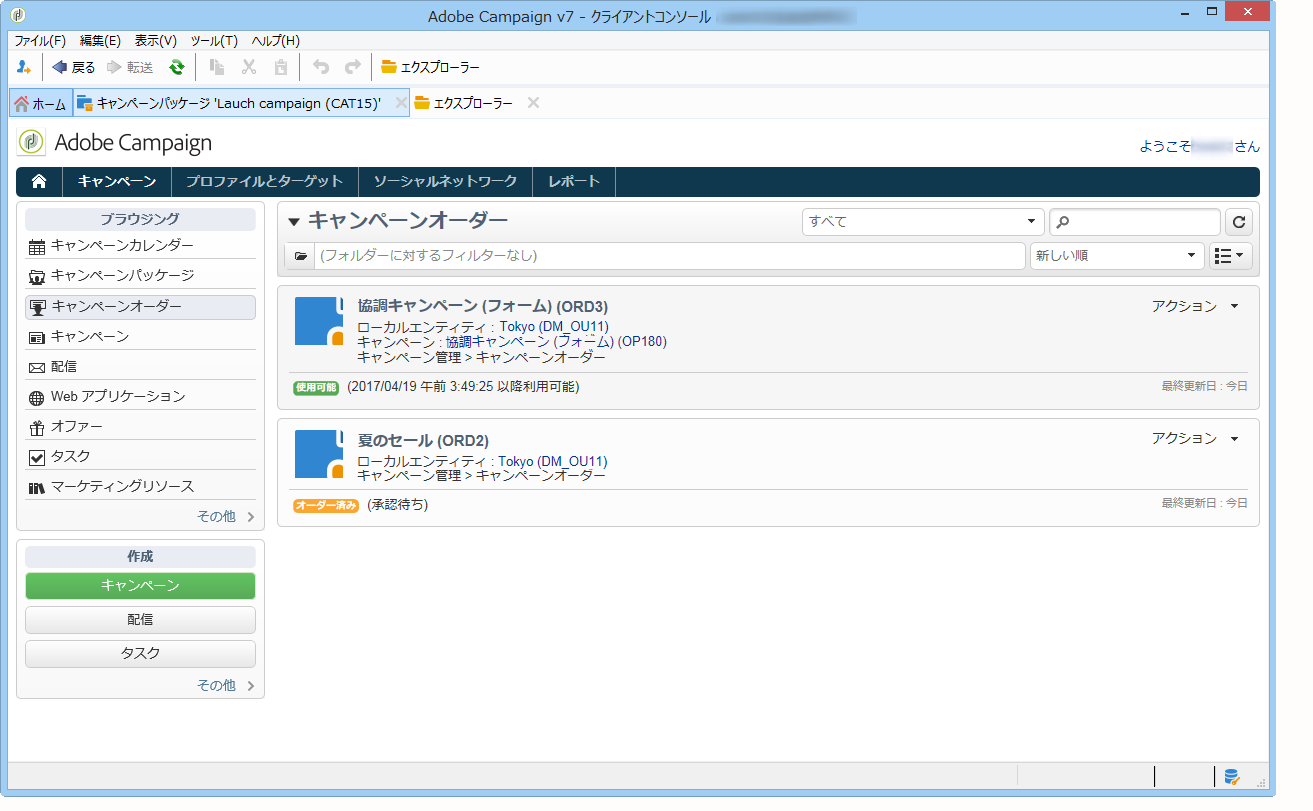Screen dimensions: 1313x811
Task: Open the 夏のセール (ORD2) order title
Action: pyautogui.click(x=423, y=441)
